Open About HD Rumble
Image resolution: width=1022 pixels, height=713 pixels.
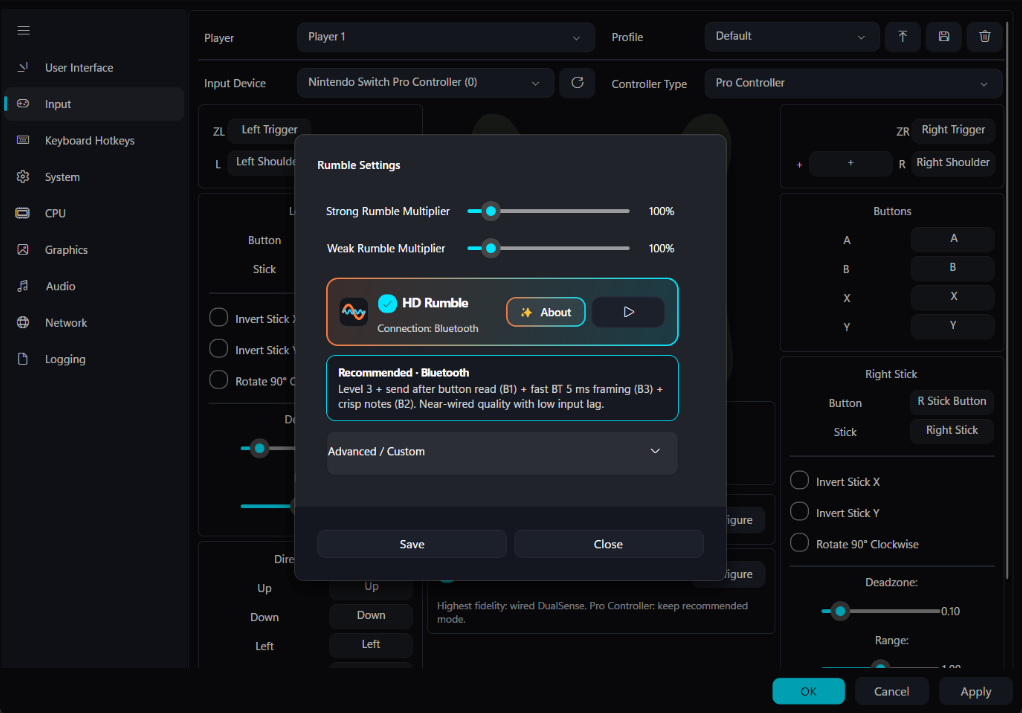coord(546,312)
